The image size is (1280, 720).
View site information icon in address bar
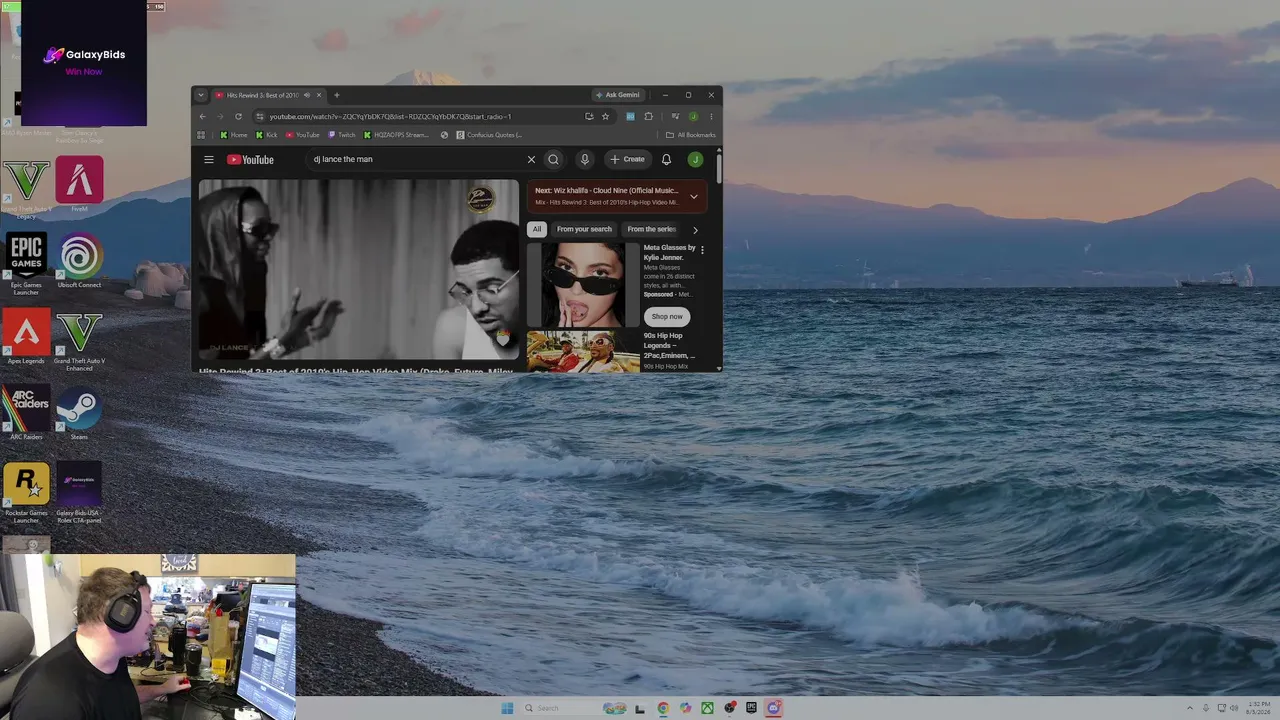tap(259, 116)
